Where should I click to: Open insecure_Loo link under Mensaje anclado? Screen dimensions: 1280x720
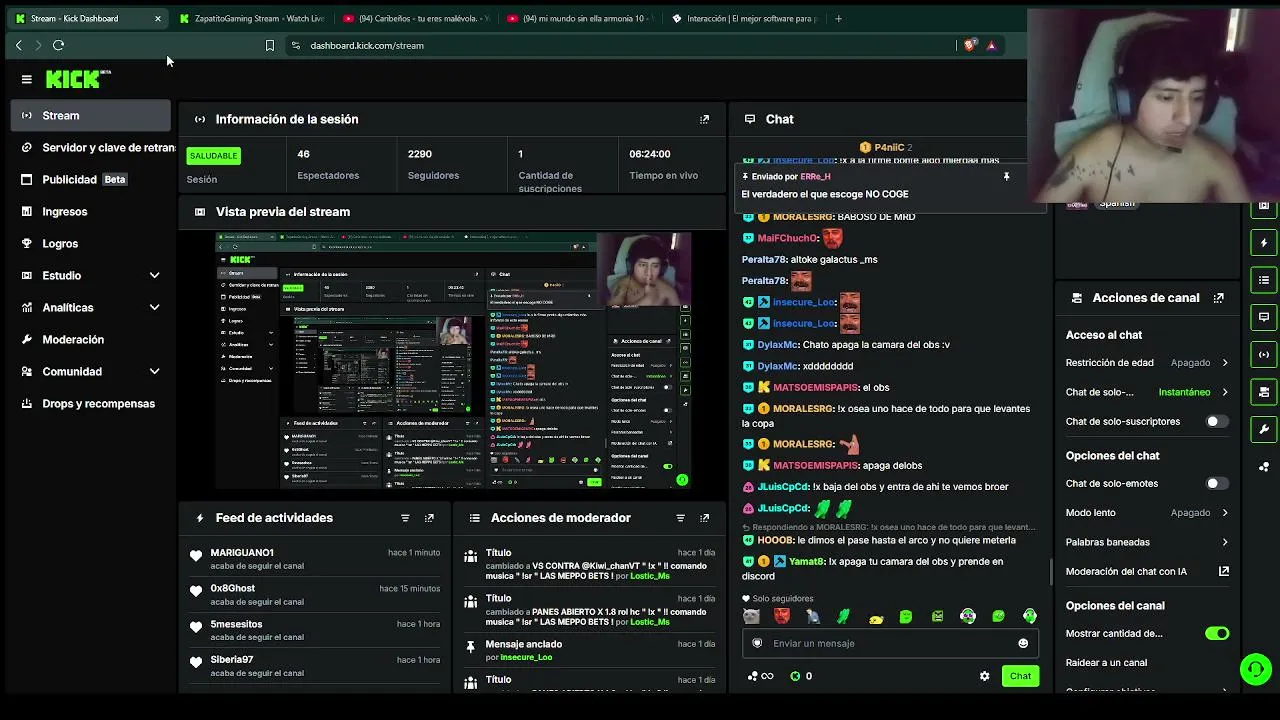[526, 658]
